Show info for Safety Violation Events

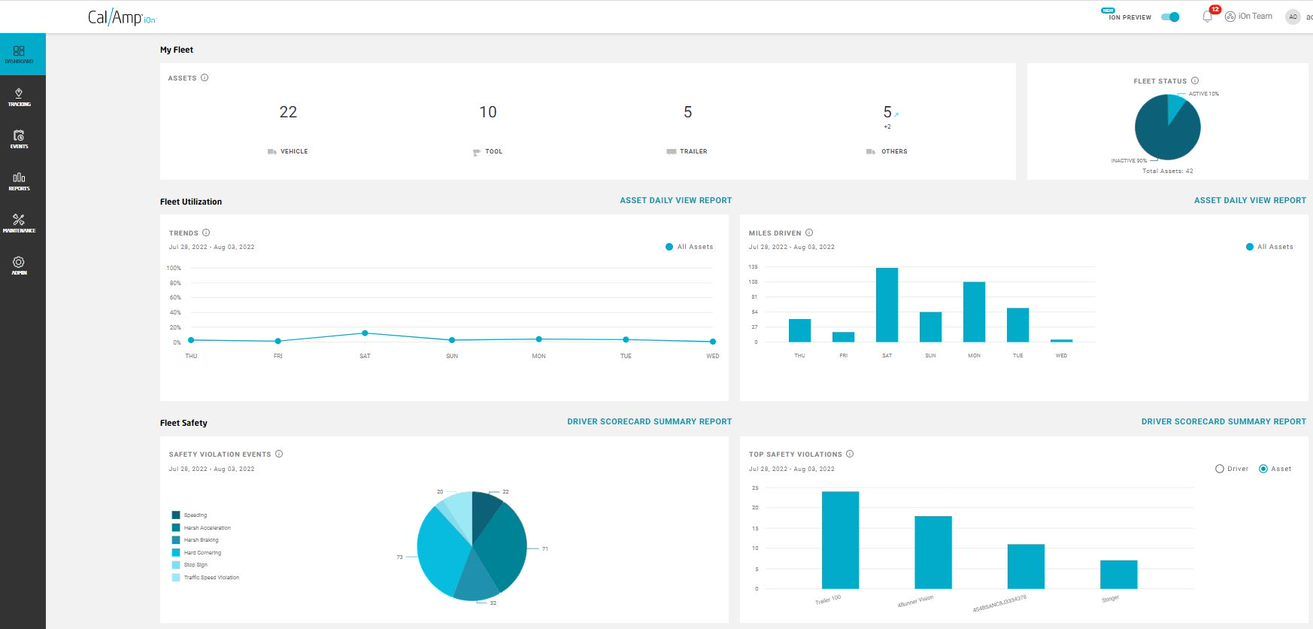[x=279, y=454]
